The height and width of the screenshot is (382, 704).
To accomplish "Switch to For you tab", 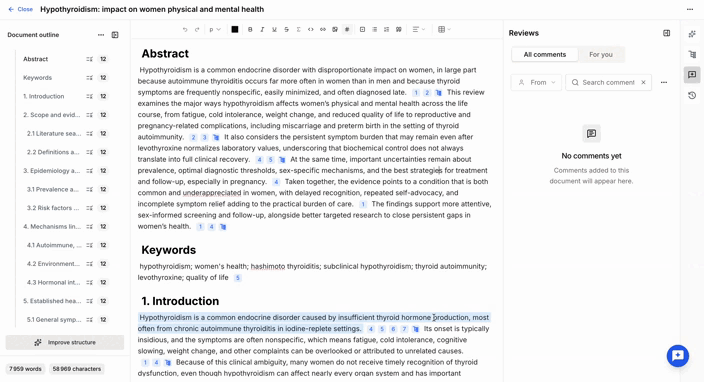I will [x=601, y=55].
